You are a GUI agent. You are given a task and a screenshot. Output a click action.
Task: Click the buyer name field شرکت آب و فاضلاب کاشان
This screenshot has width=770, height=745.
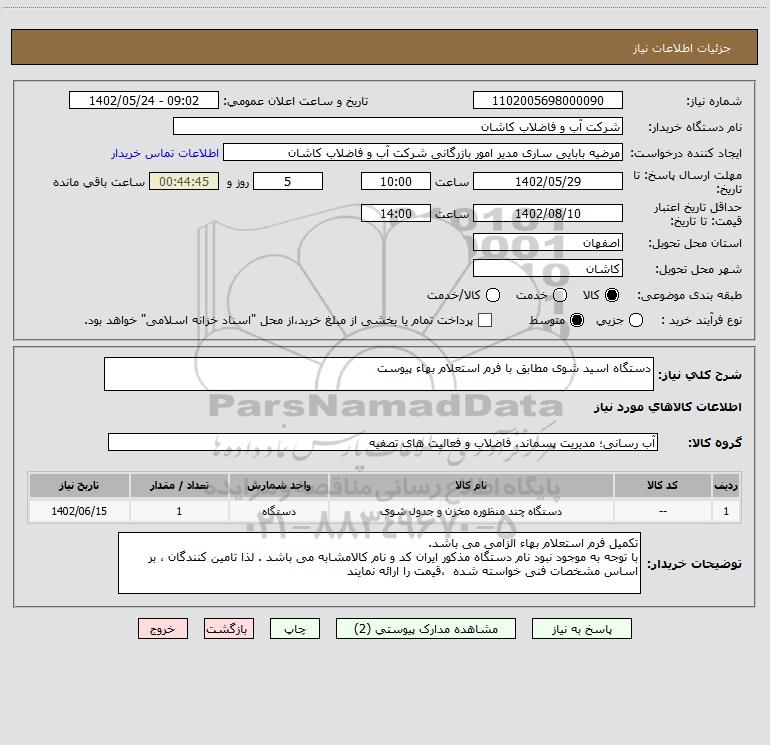(398, 127)
